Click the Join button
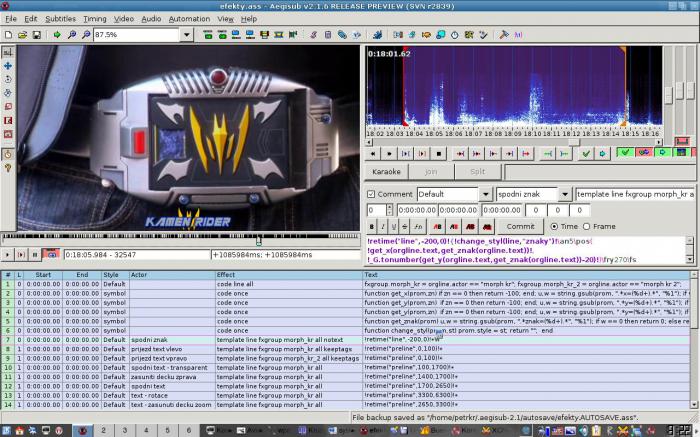Image resolution: width=700 pixels, height=437 pixels. tap(431, 172)
